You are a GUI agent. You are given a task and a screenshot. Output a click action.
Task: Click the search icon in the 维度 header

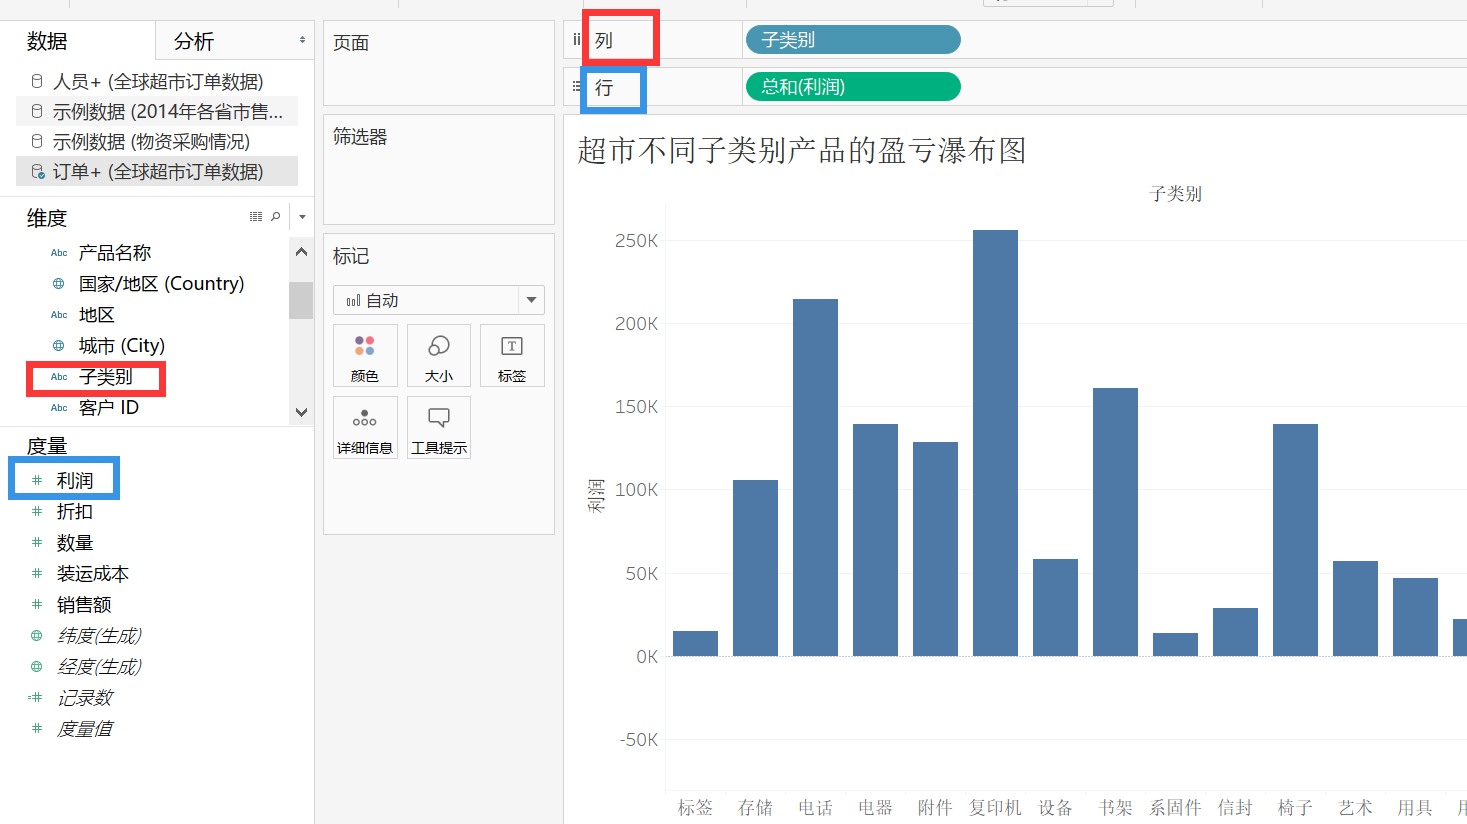(x=276, y=217)
